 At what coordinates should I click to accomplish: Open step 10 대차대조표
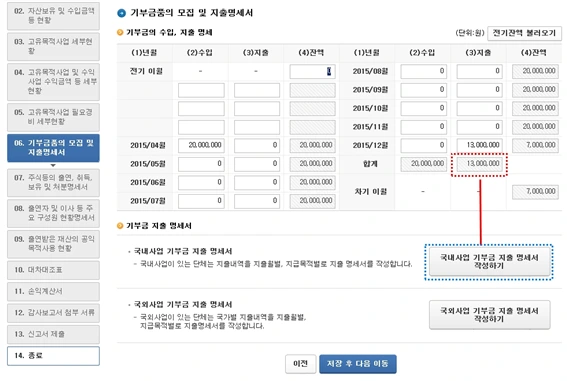[x=53, y=270]
